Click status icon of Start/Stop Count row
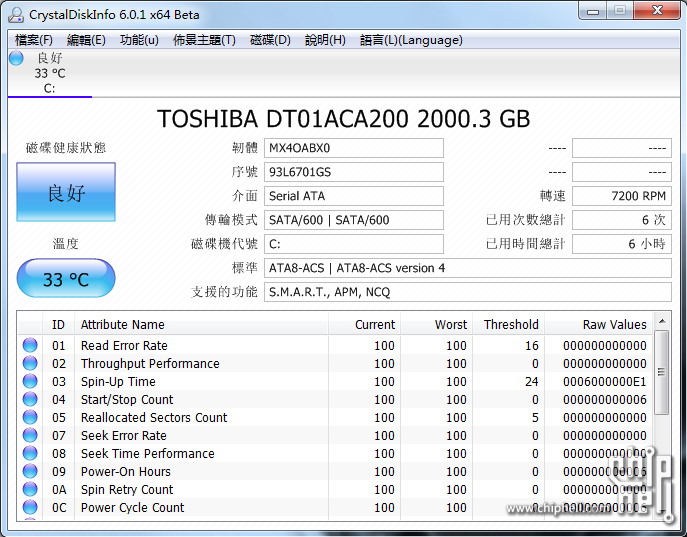Screen dimensions: 687x537 (30, 399)
